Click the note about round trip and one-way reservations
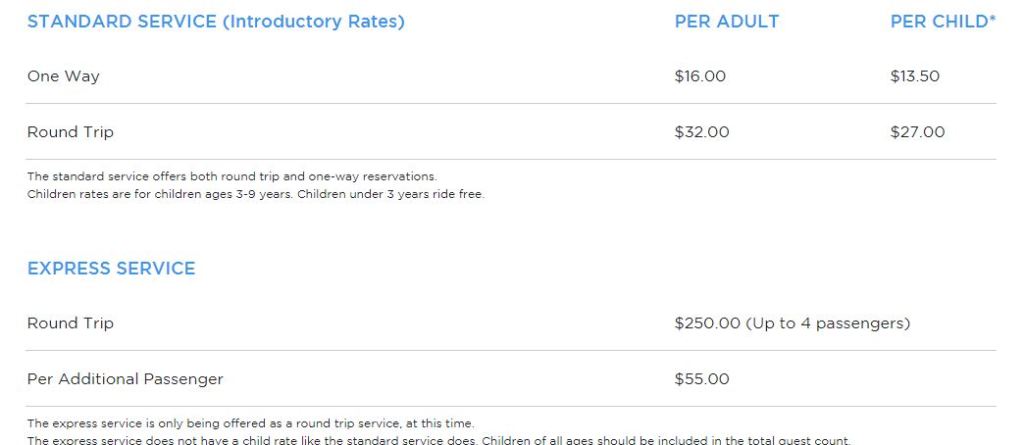The image size is (1024, 445). click(231, 177)
